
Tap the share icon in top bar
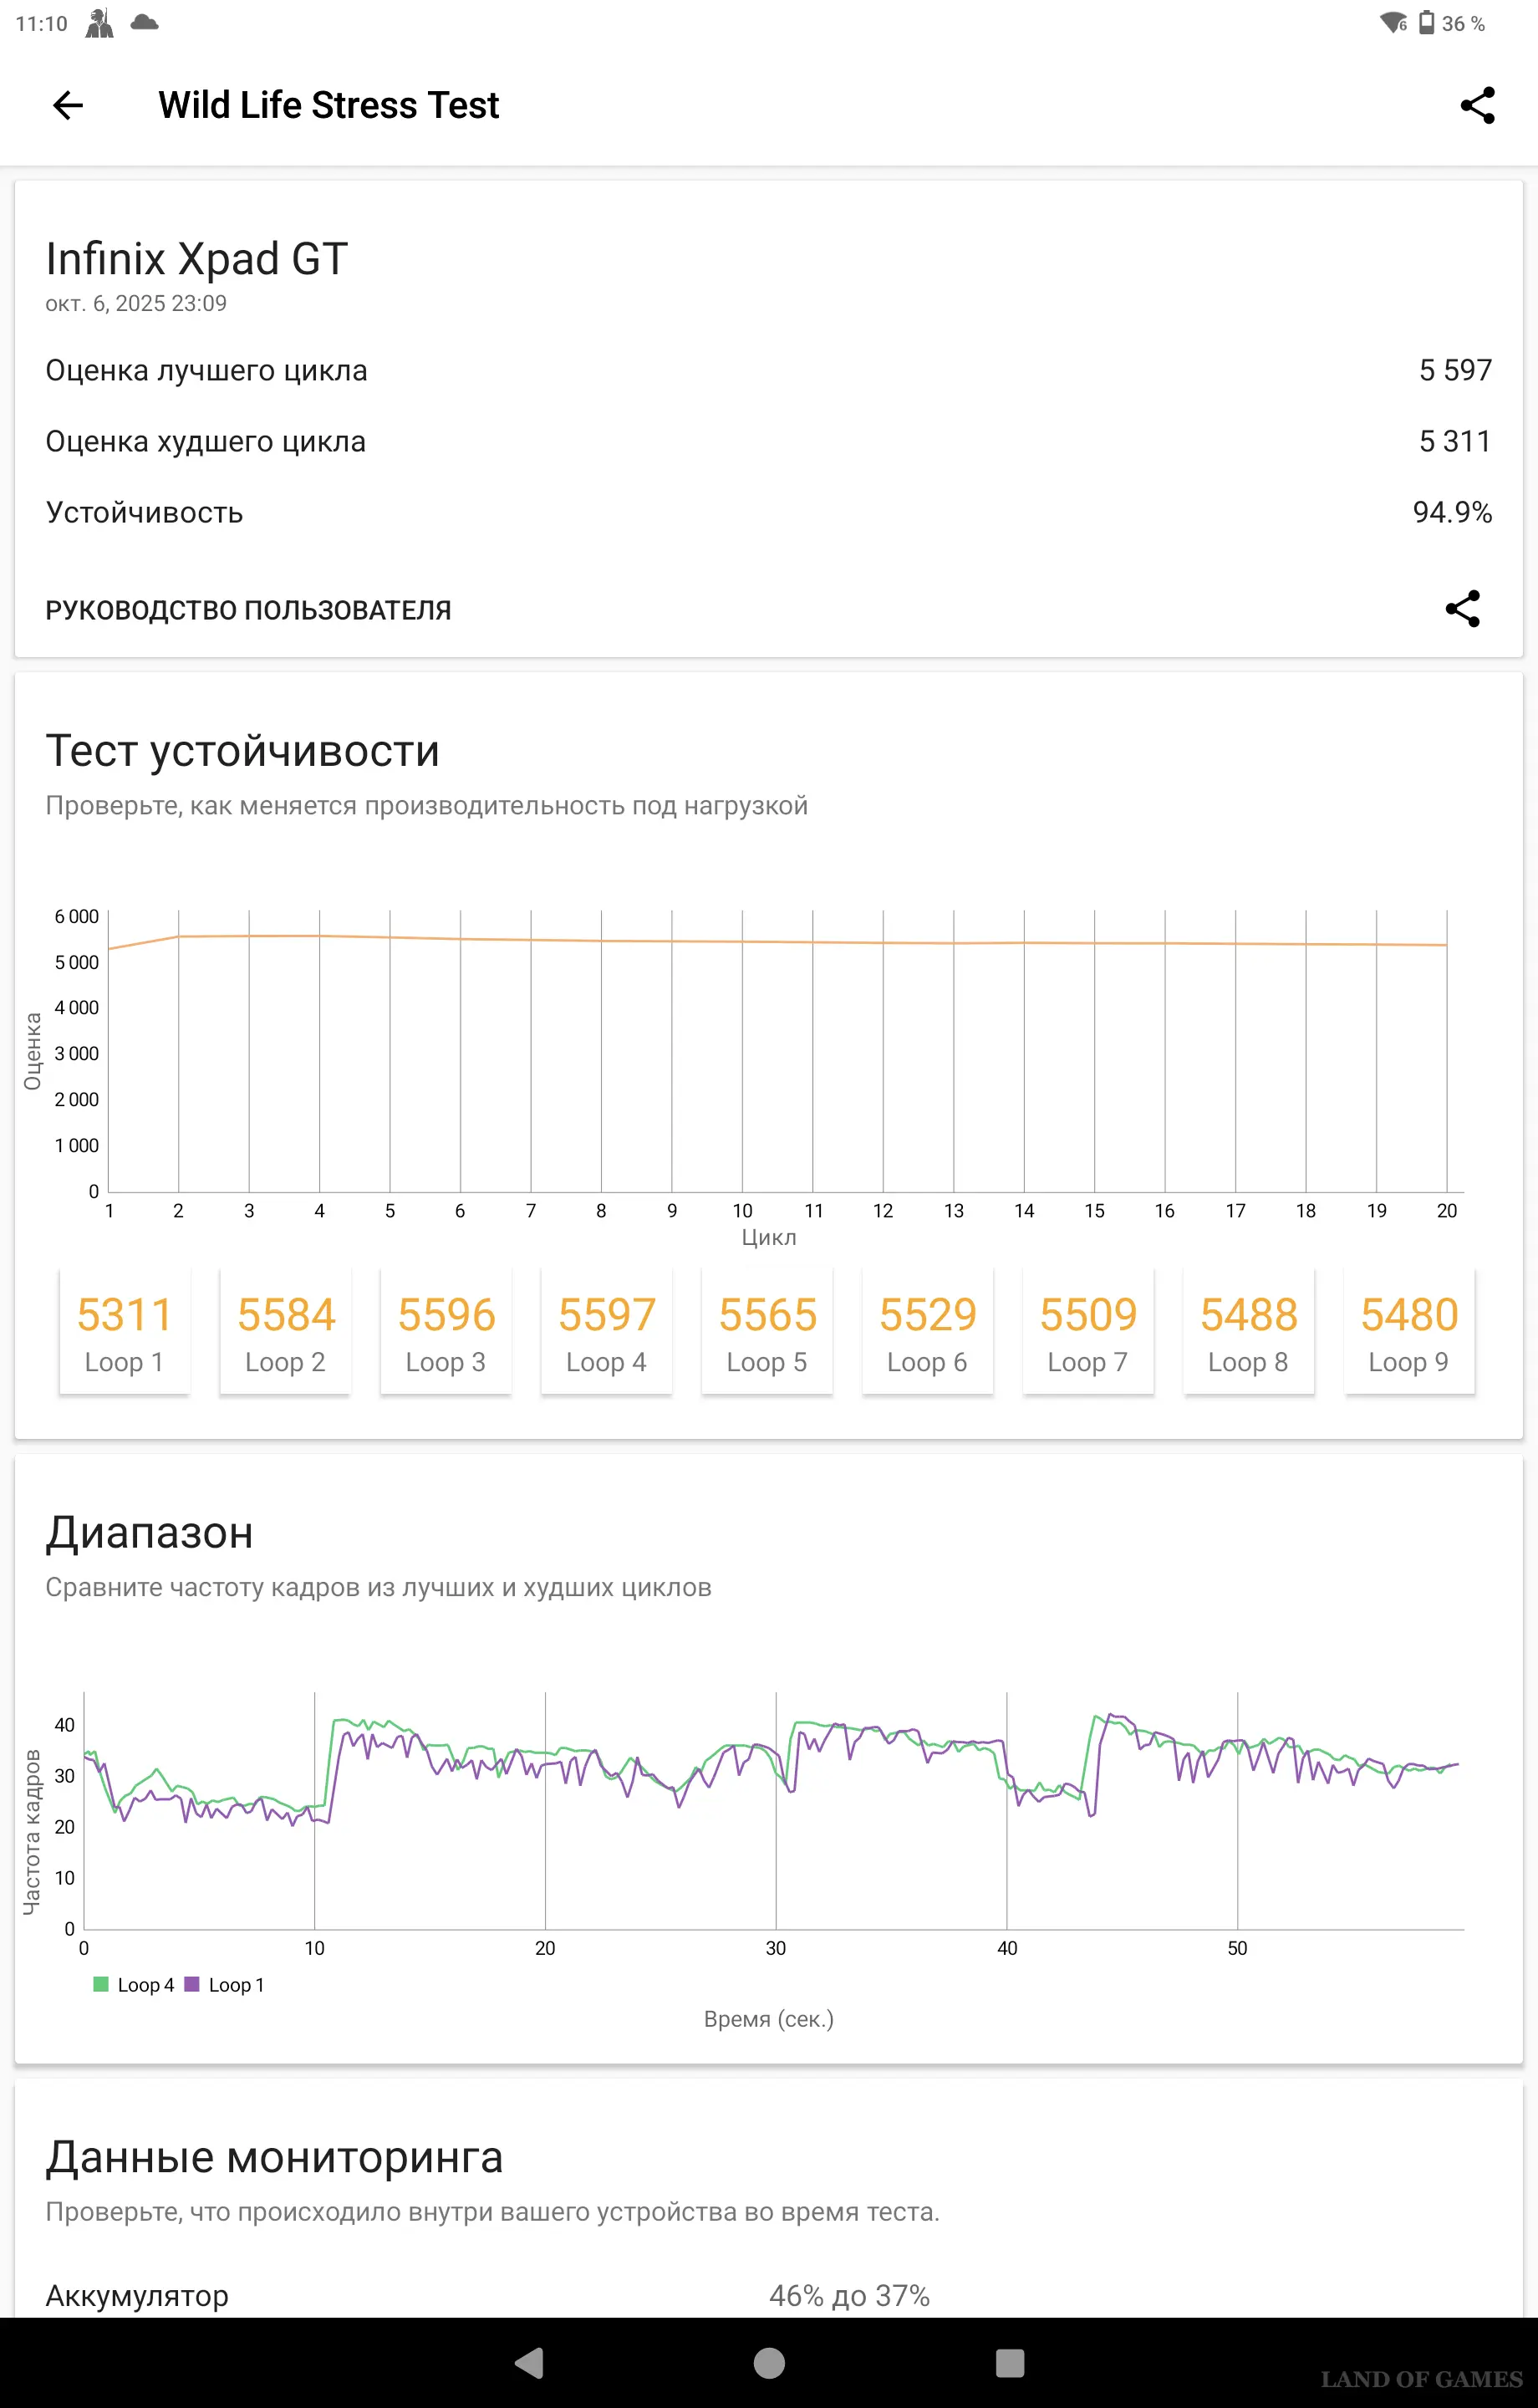tap(1477, 105)
